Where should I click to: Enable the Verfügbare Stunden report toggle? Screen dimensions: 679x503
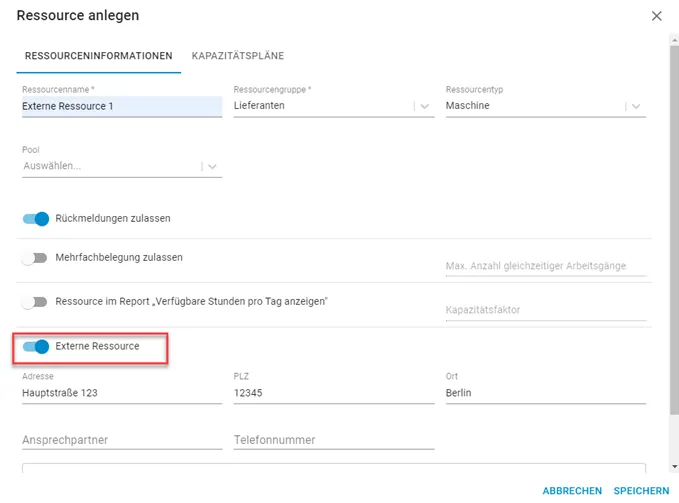tap(35, 302)
